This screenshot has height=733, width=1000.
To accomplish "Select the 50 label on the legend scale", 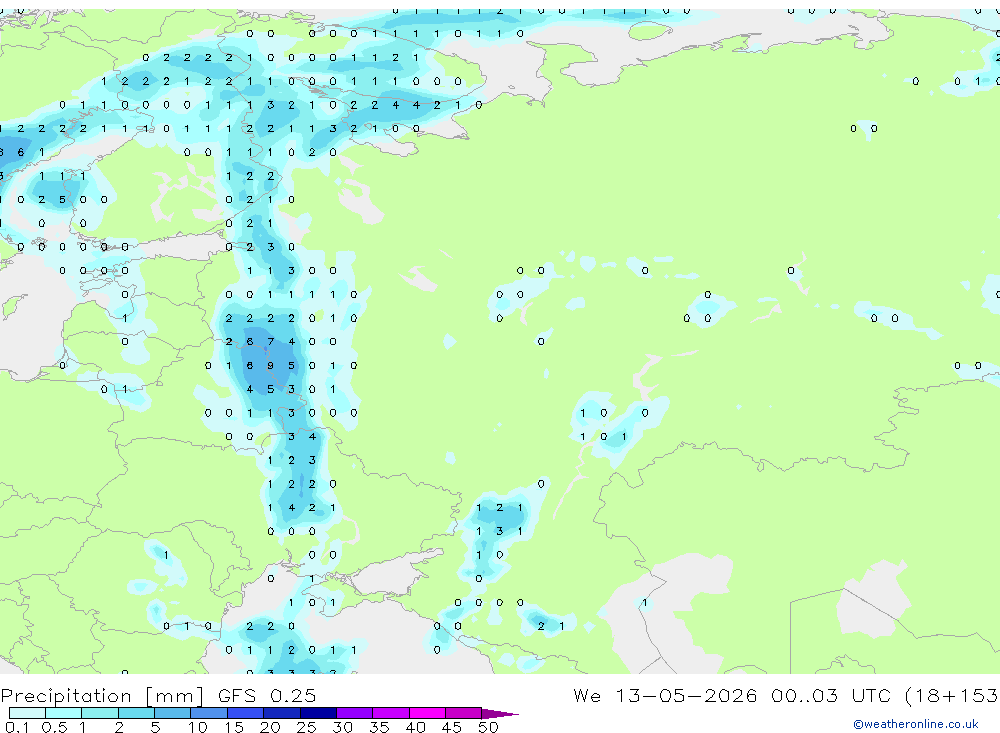I will [488, 727].
